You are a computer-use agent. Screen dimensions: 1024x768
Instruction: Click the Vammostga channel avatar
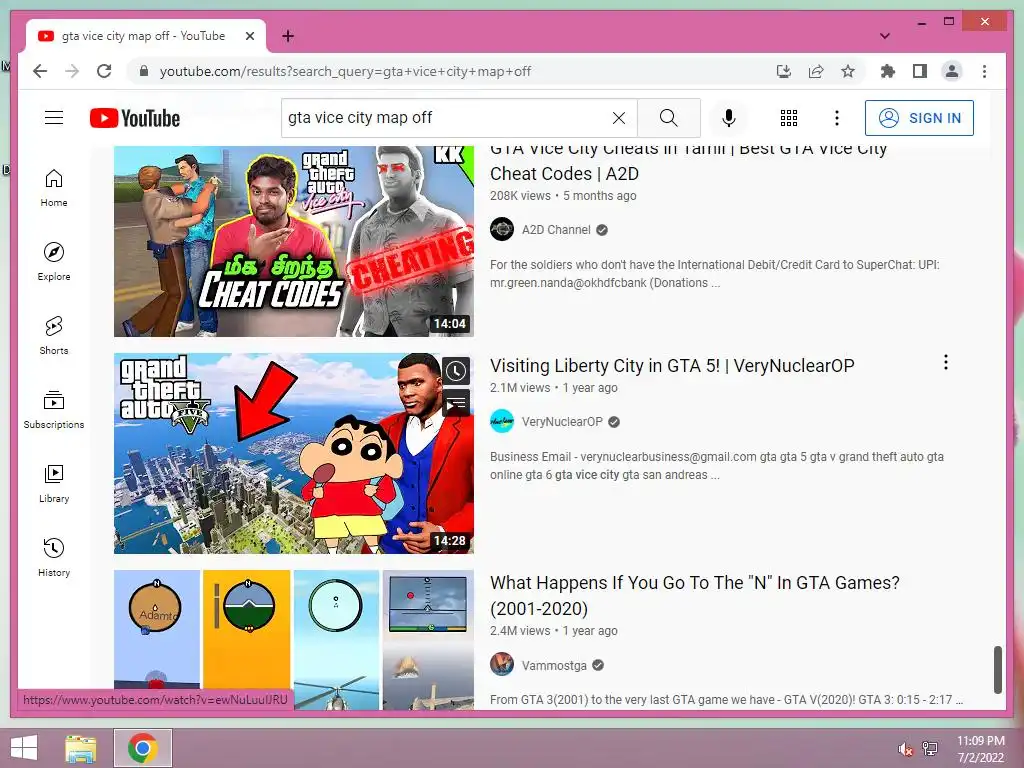click(x=502, y=665)
